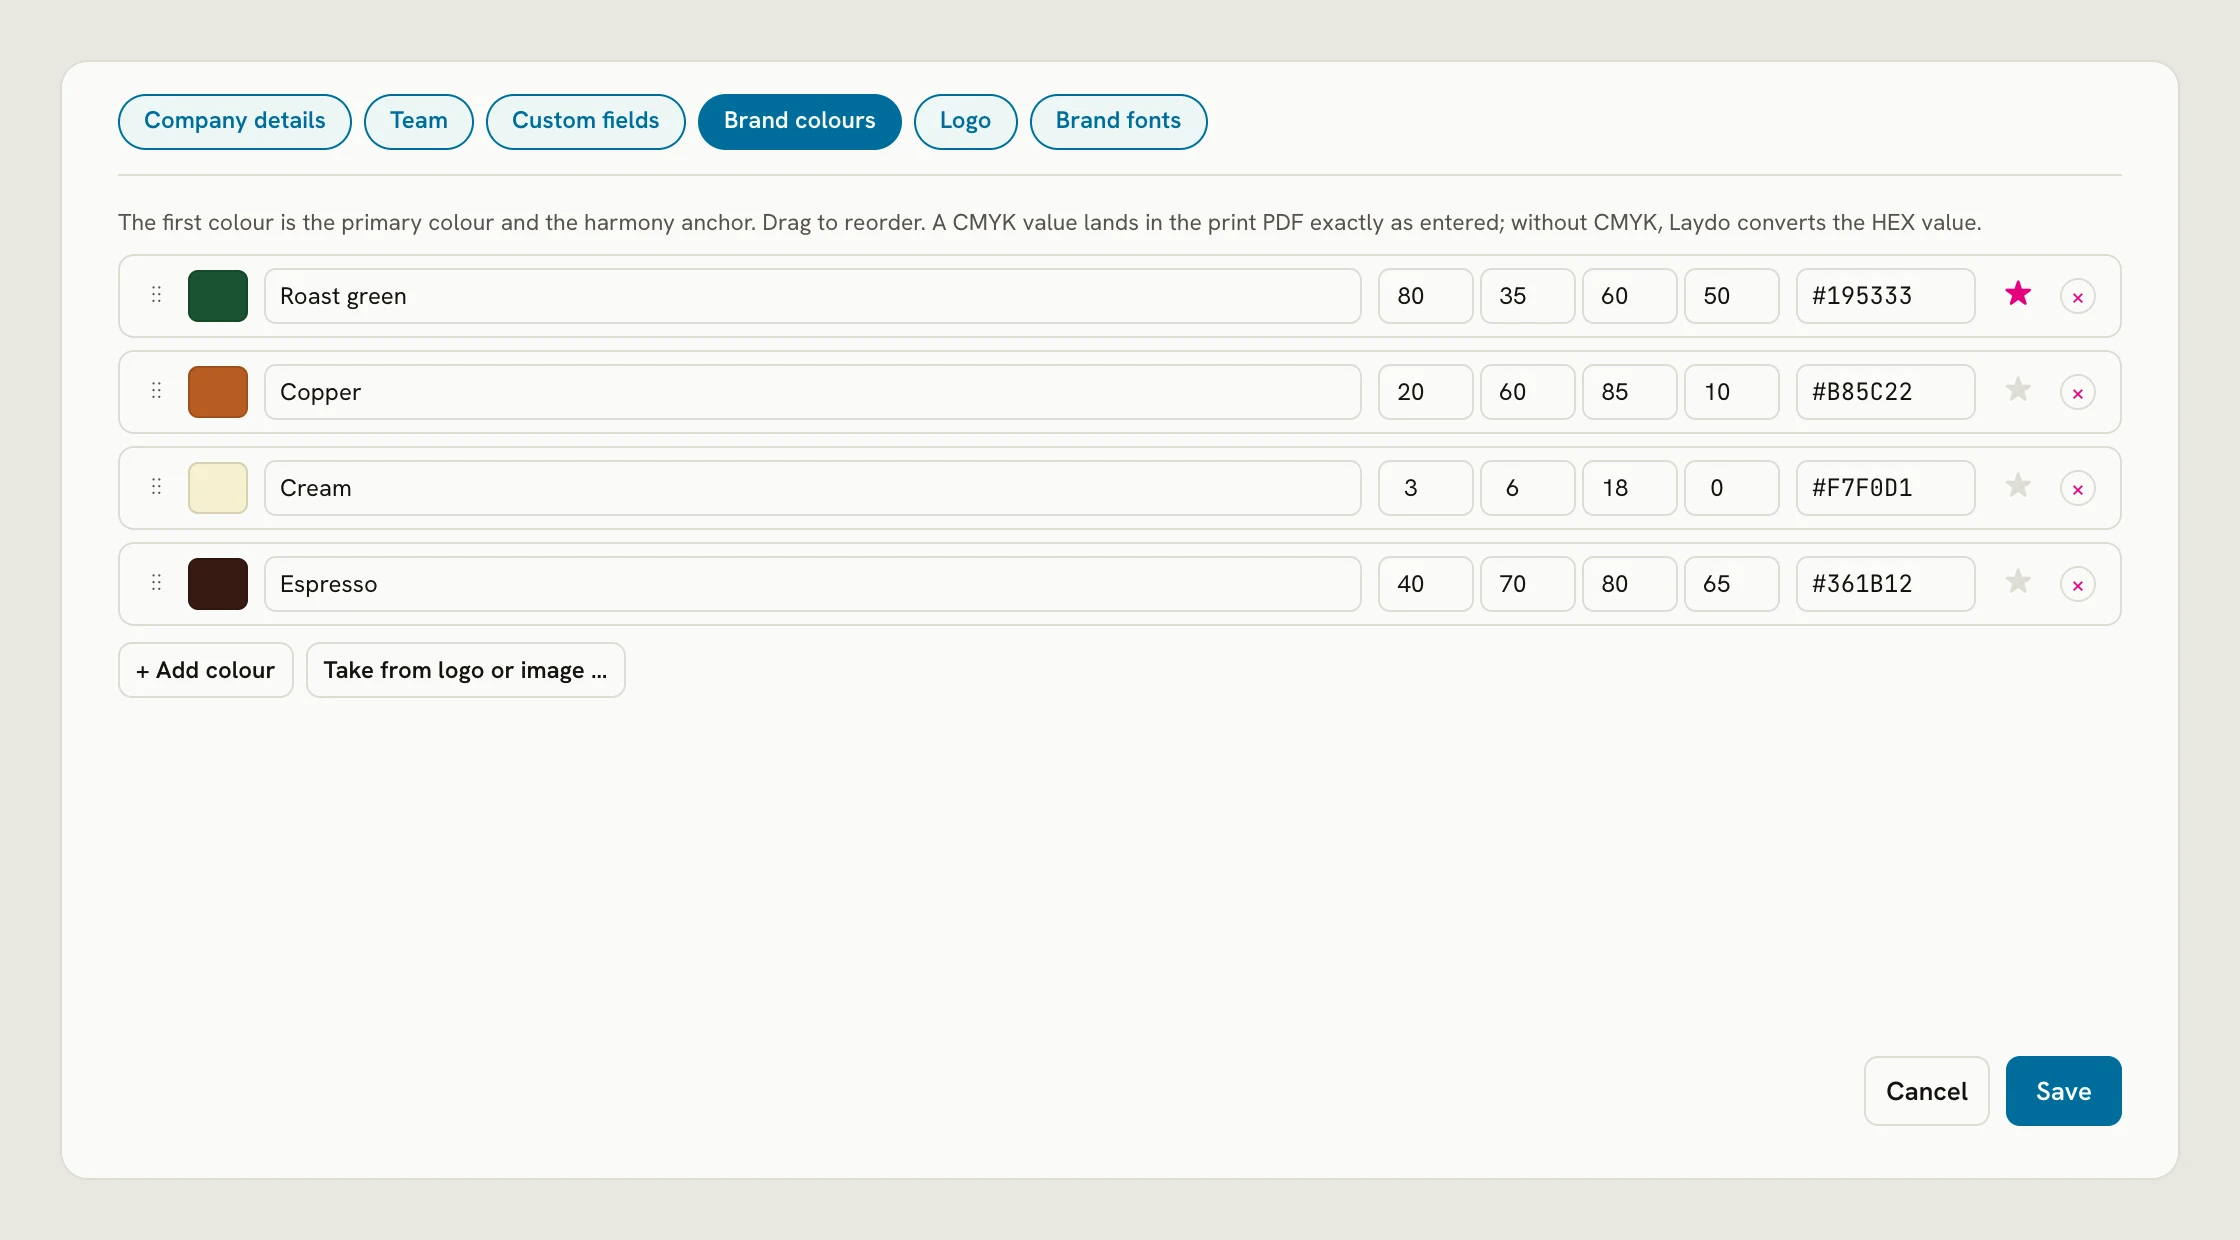Toggle the pink star on Roast green
The height and width of the screenshot is (1240, 2240).
2018,294
